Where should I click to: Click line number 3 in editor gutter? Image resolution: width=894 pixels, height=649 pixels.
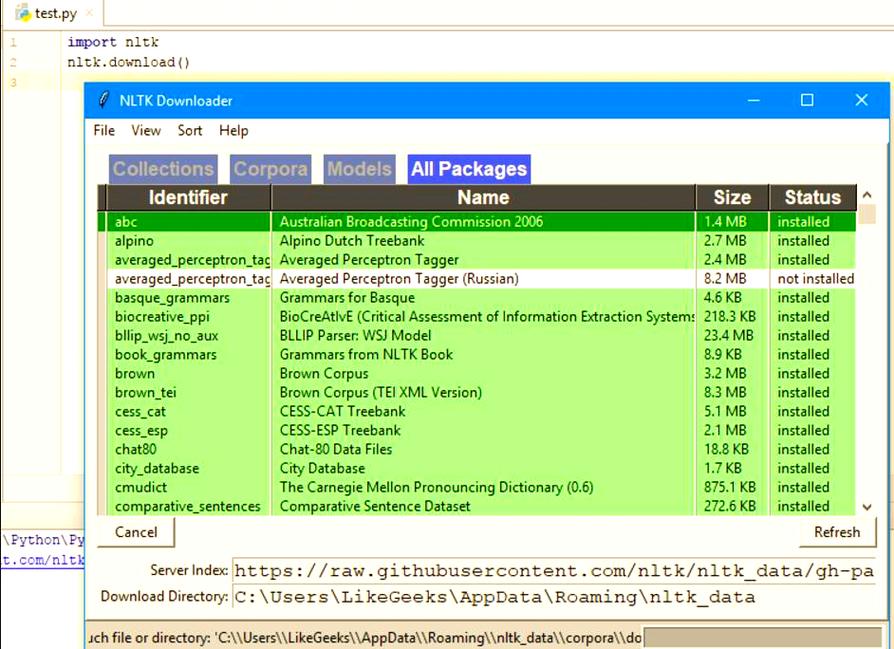(x=13, y=83)
